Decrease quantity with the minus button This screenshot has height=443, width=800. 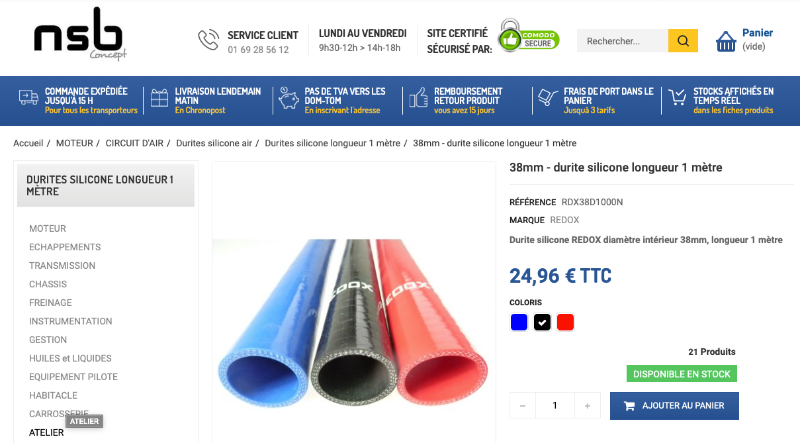point(522,406)
